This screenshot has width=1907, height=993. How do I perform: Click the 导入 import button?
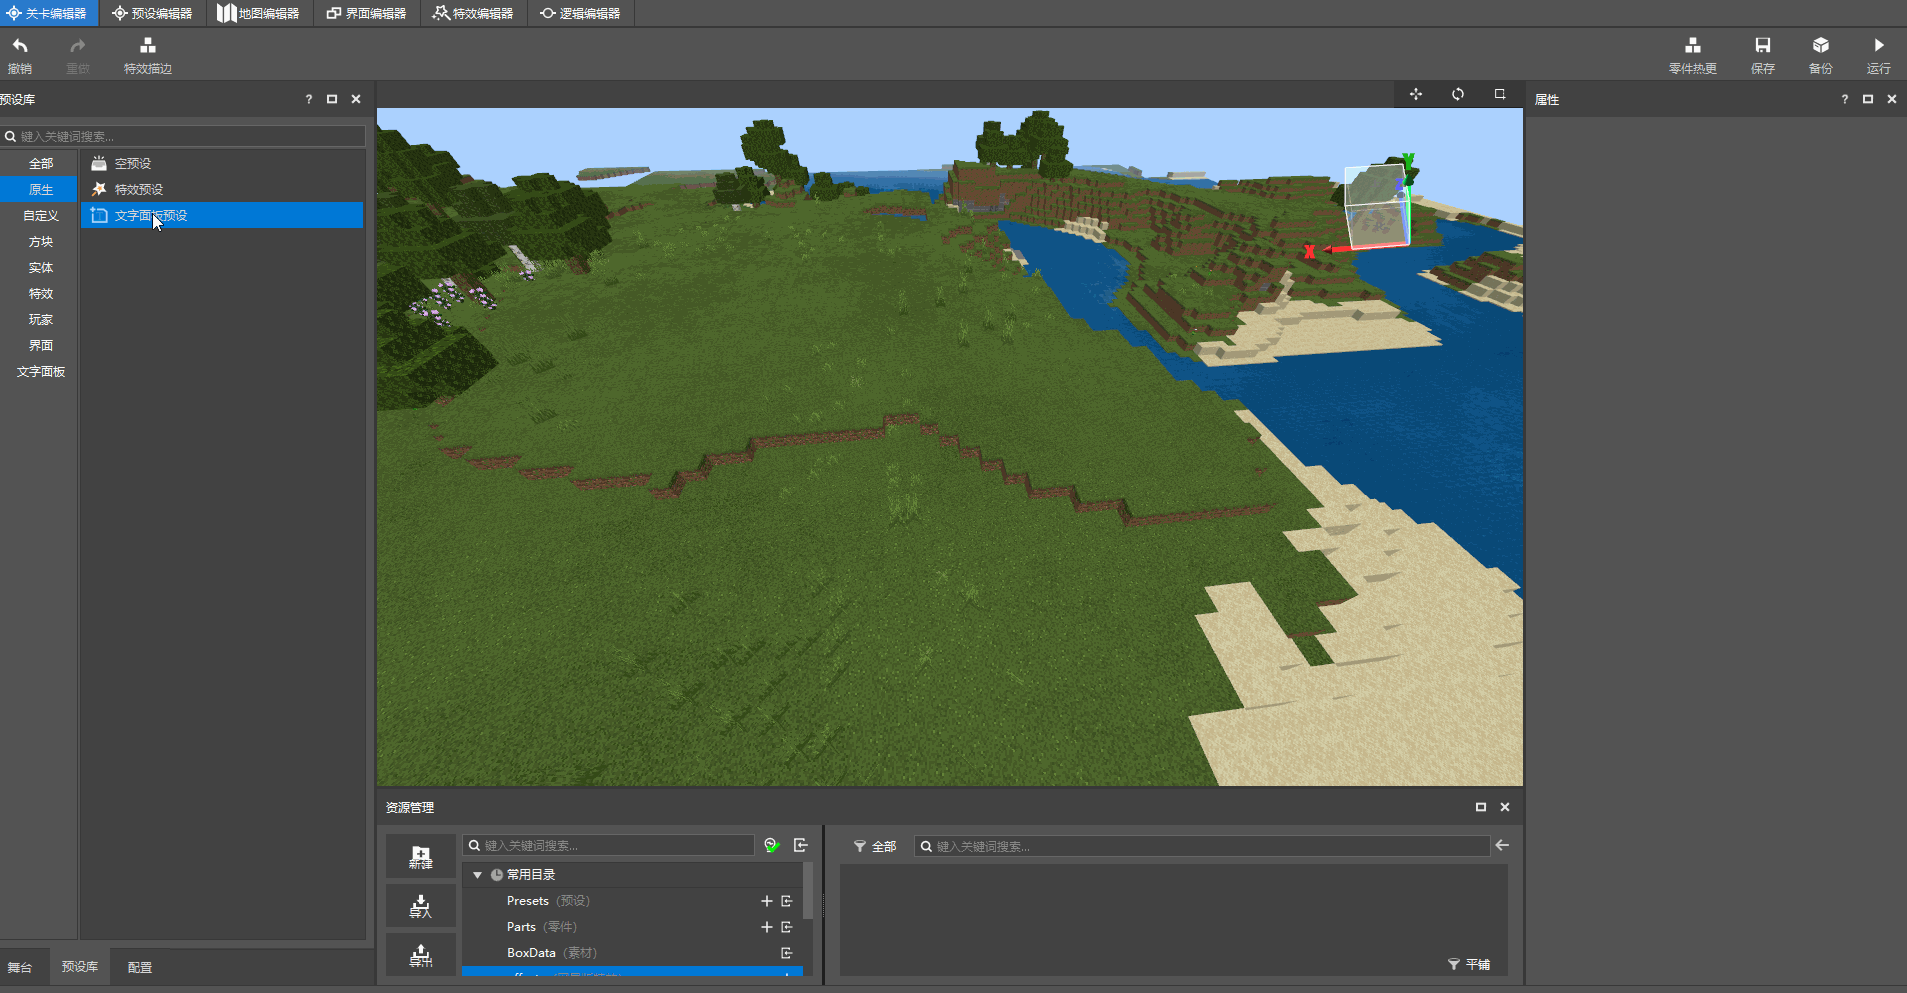[x=421, y=905]
